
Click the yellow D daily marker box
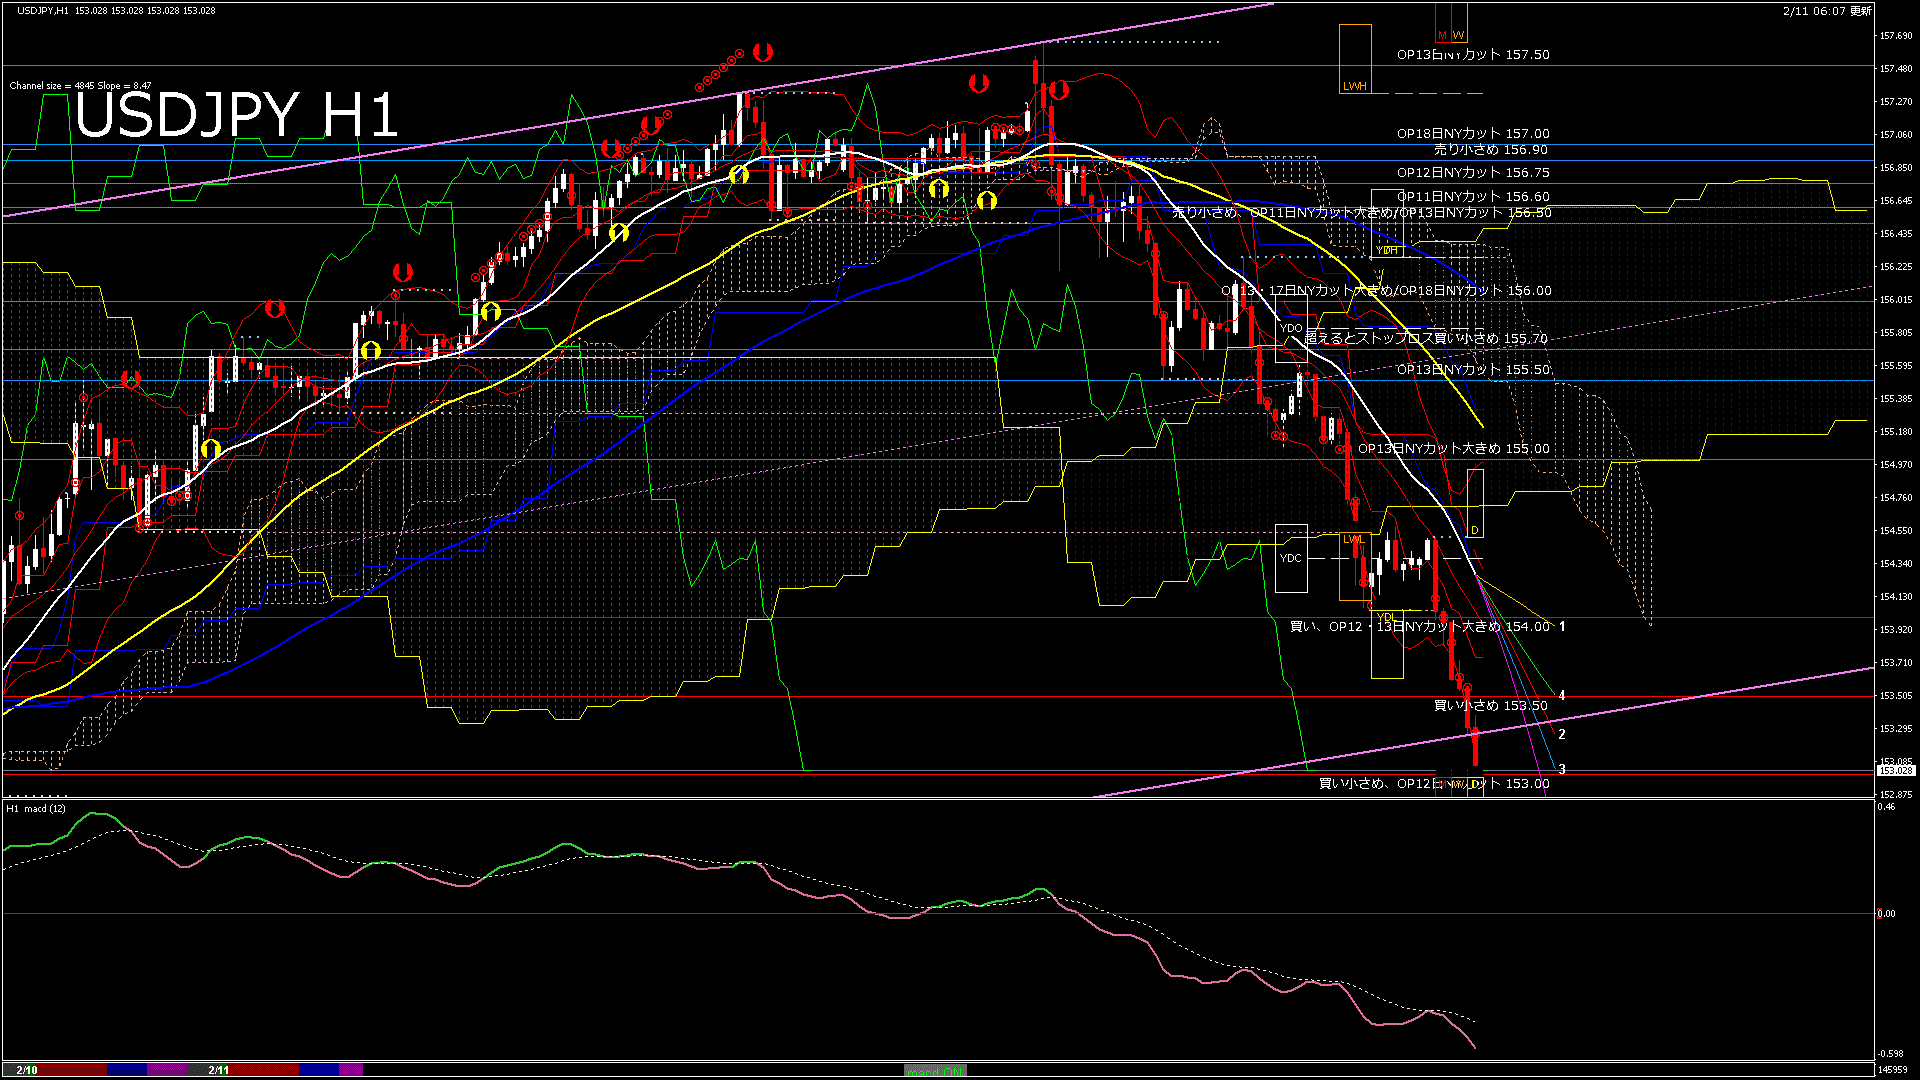pos(1474,503)
